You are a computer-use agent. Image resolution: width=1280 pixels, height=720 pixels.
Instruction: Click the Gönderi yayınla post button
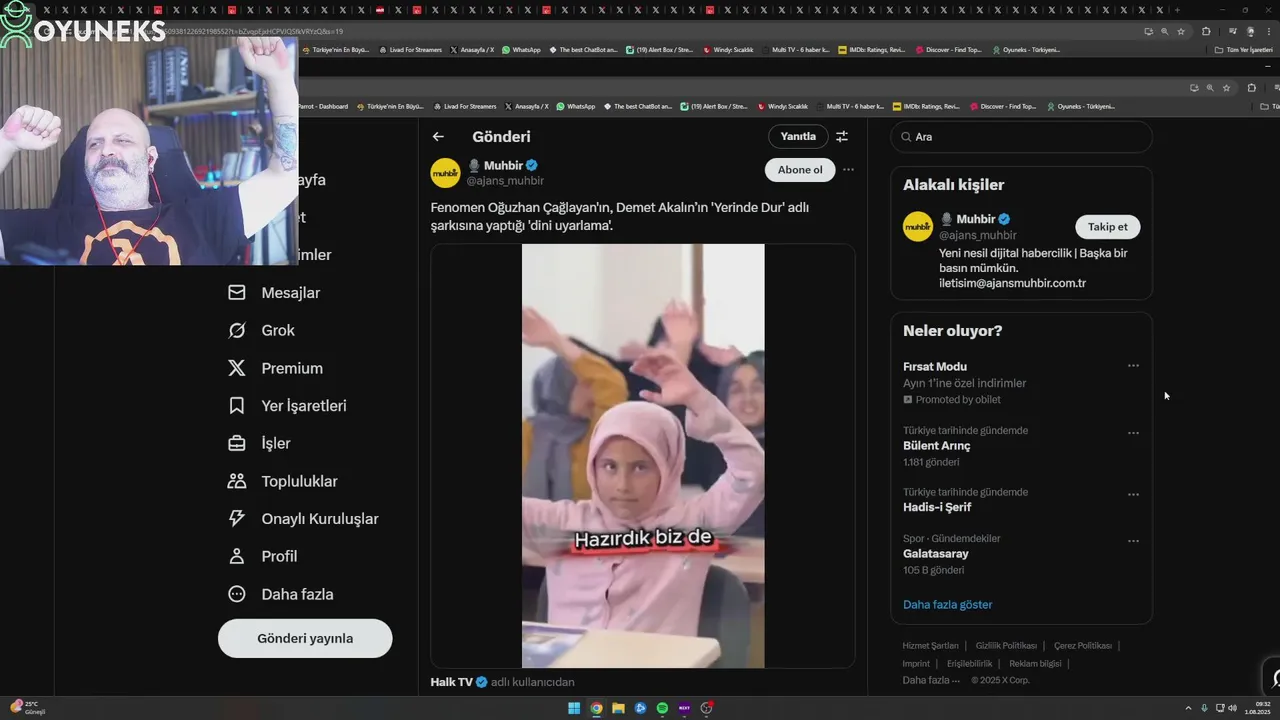305,638
